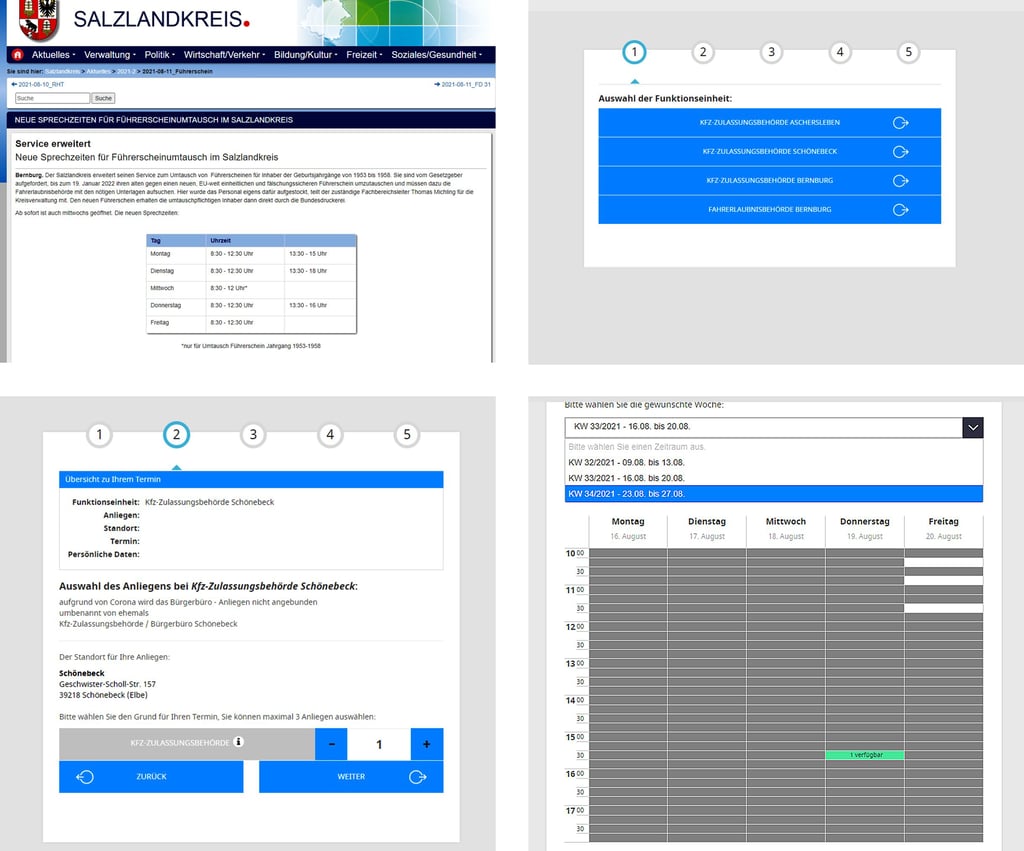Click the Übersicht zu Ihrem Termin header
This screenshot has height=851, width=1024.
251,479
